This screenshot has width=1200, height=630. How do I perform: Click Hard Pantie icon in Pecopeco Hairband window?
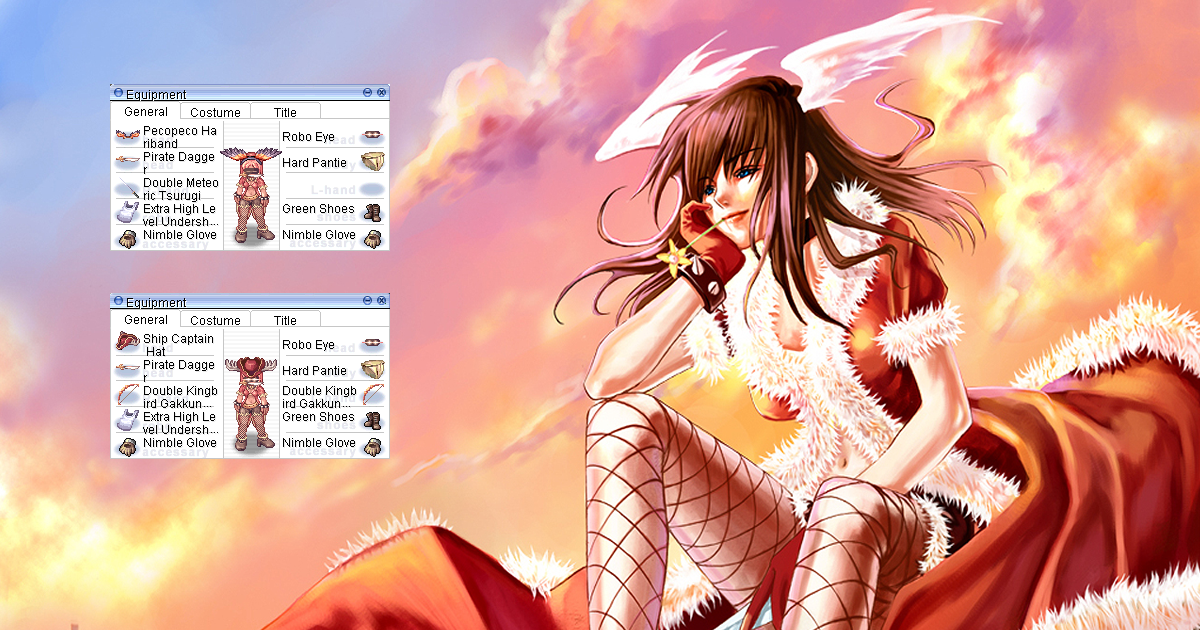click(x=373, y=161)
